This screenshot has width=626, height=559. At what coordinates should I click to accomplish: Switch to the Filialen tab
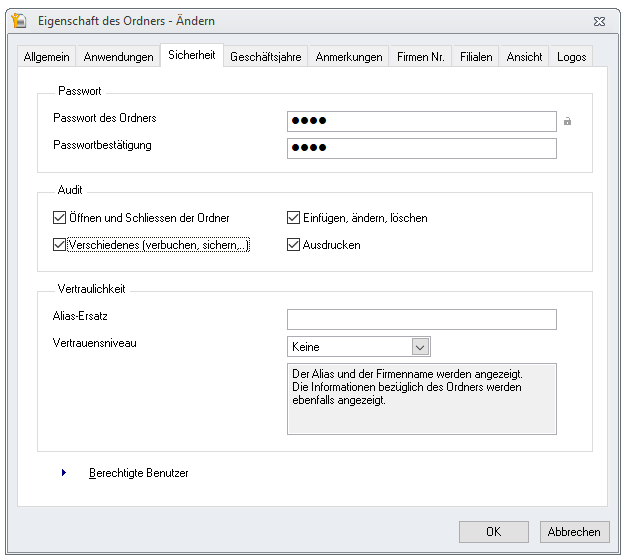coord(476,57)
